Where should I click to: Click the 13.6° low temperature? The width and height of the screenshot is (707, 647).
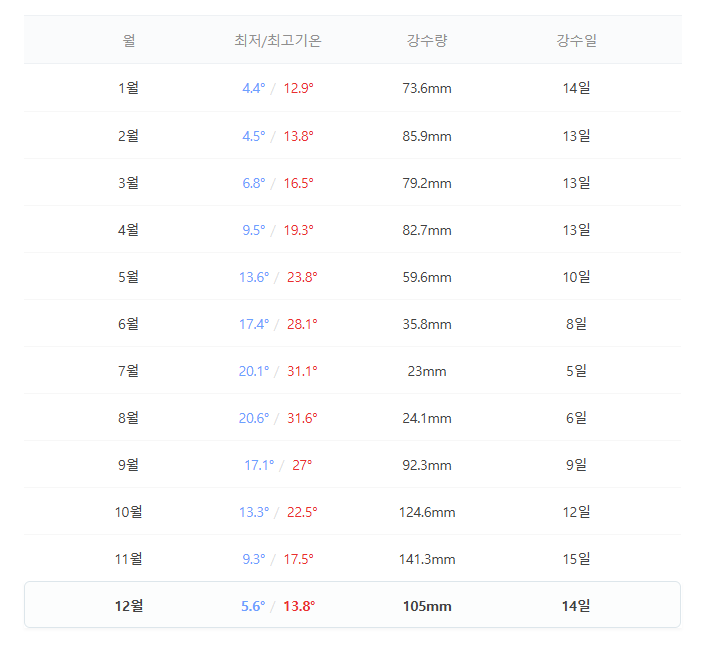coord(254,277)
